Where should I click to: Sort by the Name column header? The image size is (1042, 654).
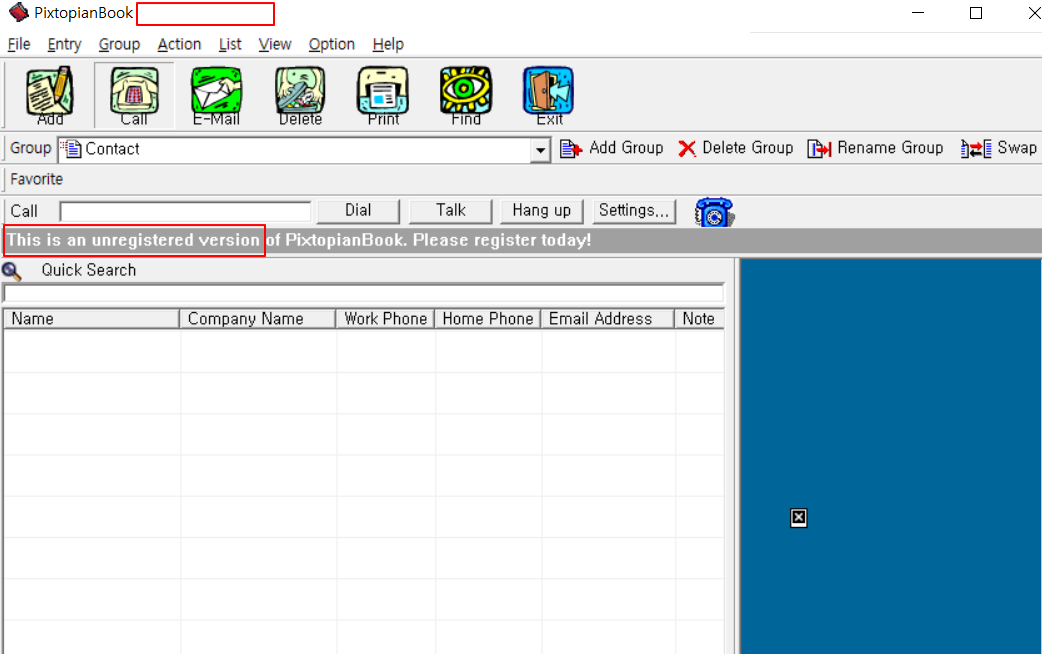coord(92,319)
